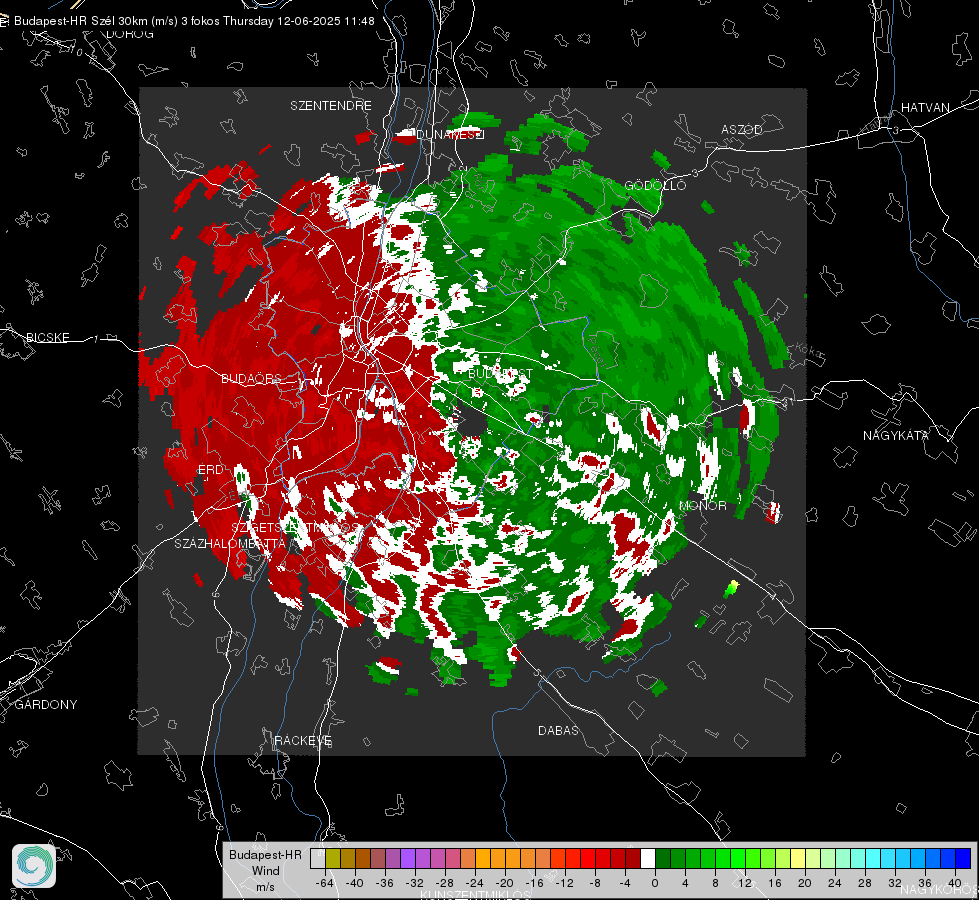
Task: Select the light gray legend swatch
Action: (x=318, y=859)
